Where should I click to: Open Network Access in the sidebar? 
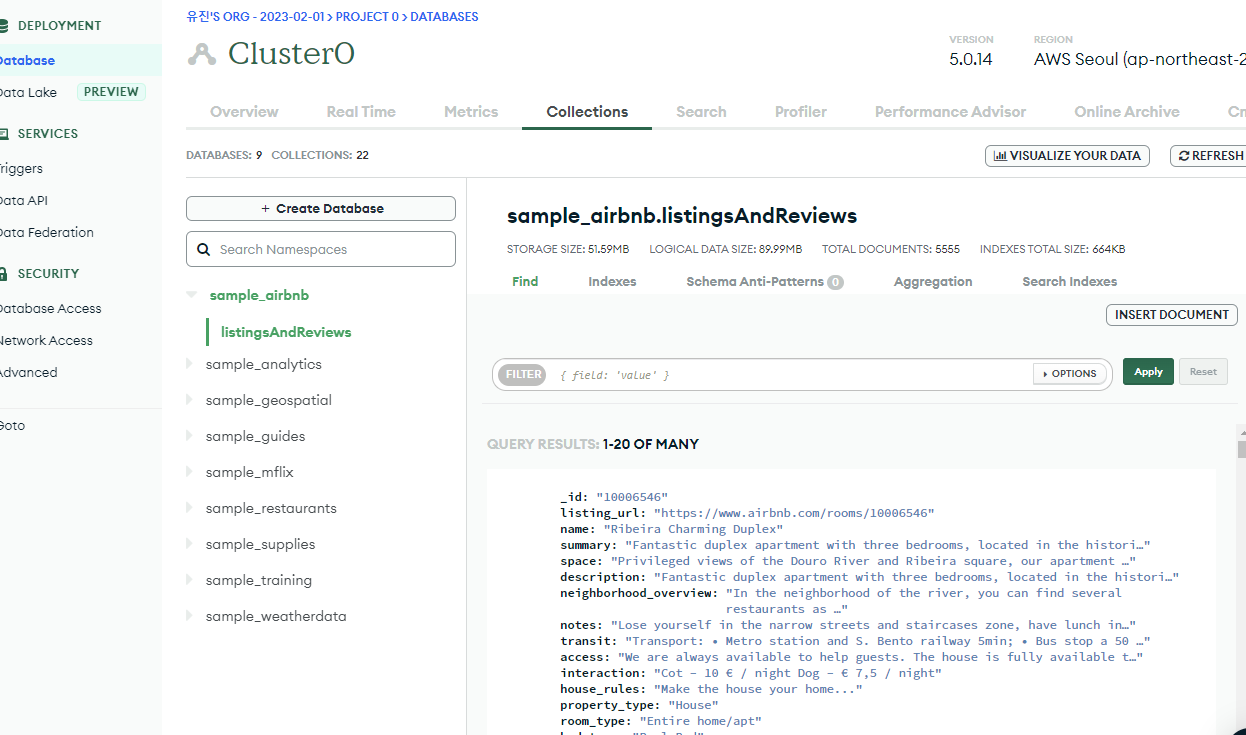click(46, 340)
